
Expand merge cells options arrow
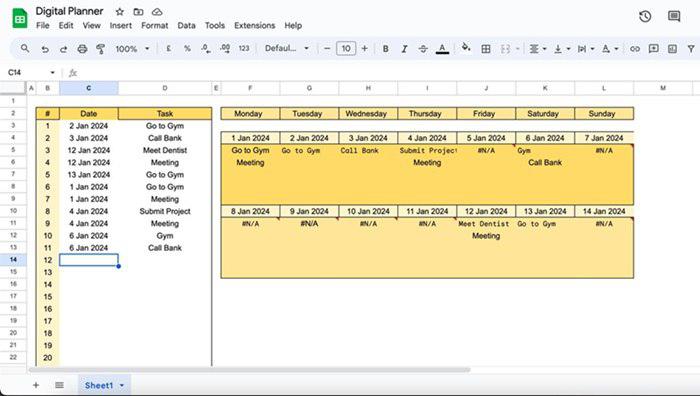point(518,49)
